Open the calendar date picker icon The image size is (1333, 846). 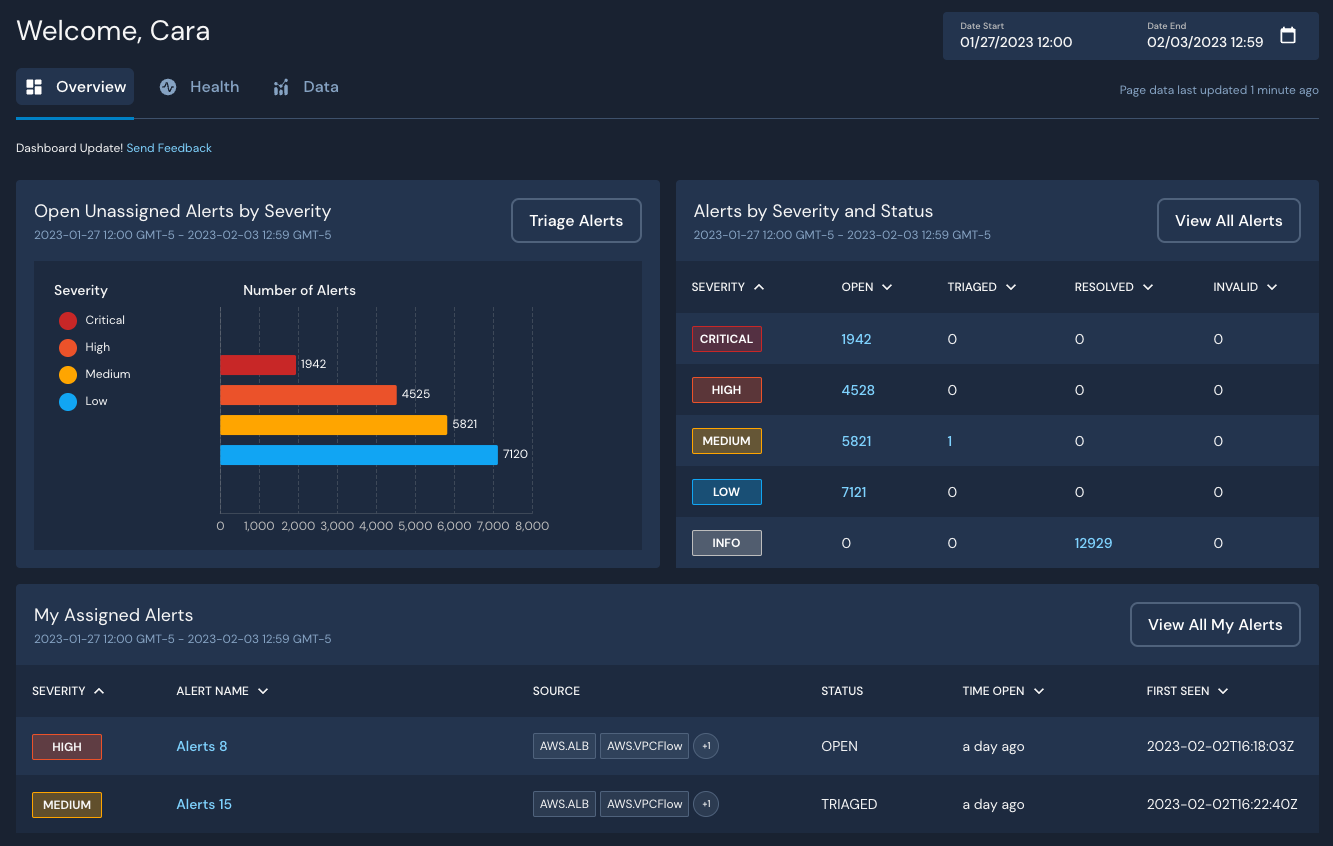[1288, 35]
